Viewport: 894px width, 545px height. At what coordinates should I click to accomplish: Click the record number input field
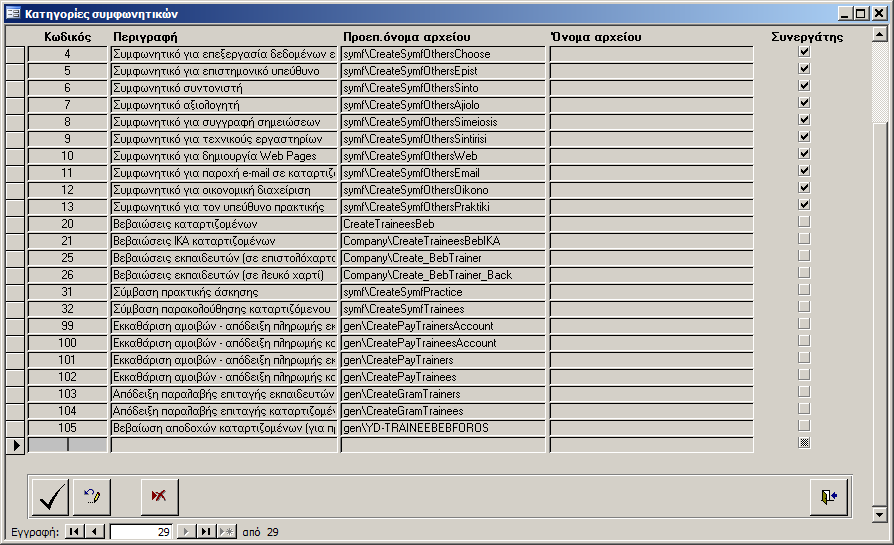tap(140, 532)
